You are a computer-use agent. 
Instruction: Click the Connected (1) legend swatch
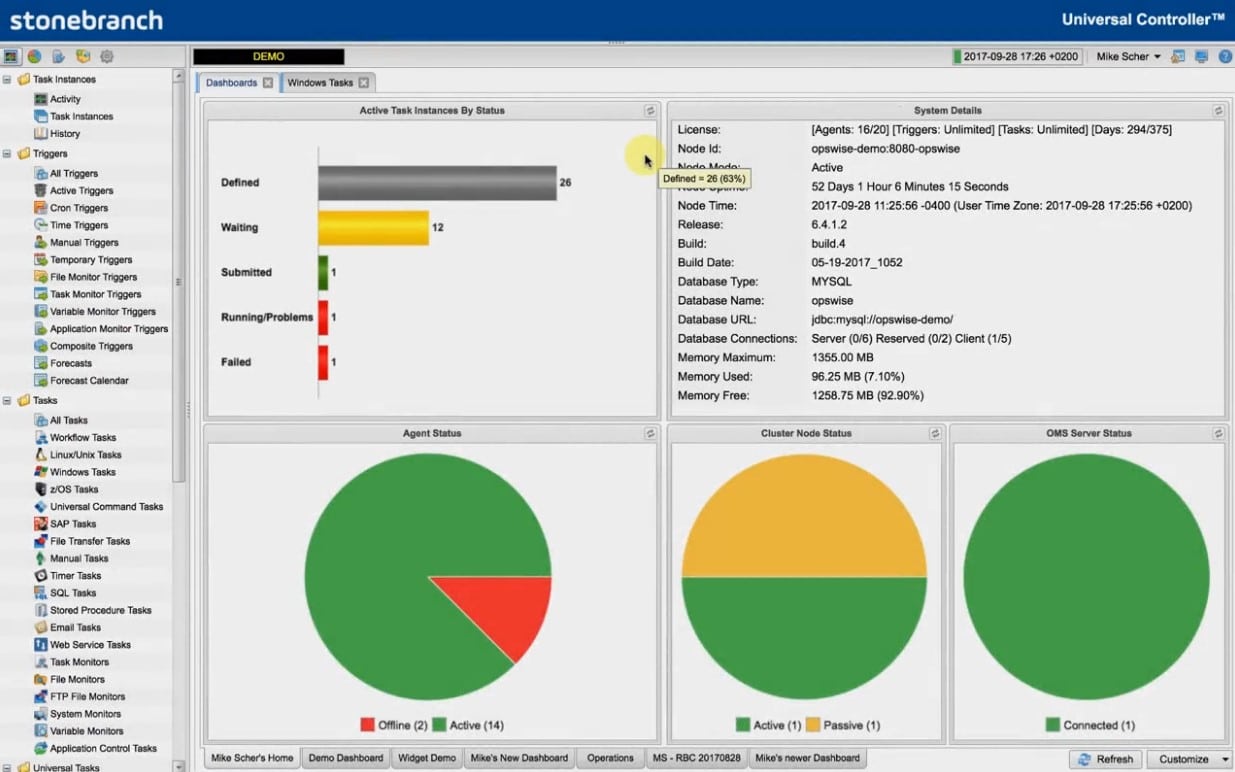(x=1052, y=725)
